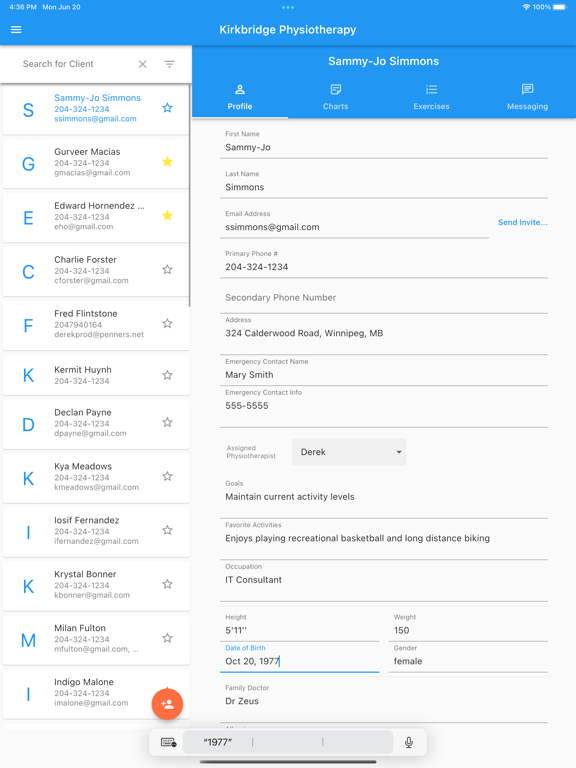576x768 pixels.
Task: Click the Kirkbridge Physiotherapy app title
Action: 288,29
